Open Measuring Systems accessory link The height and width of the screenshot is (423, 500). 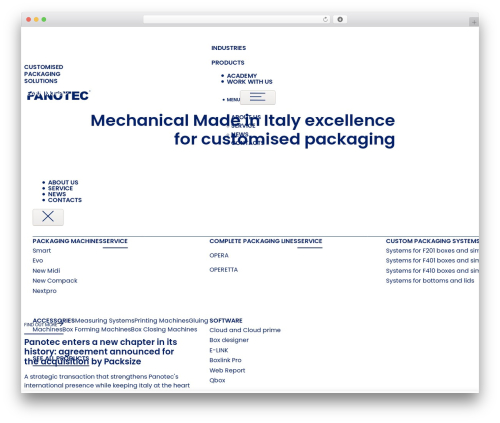(104, 321)
